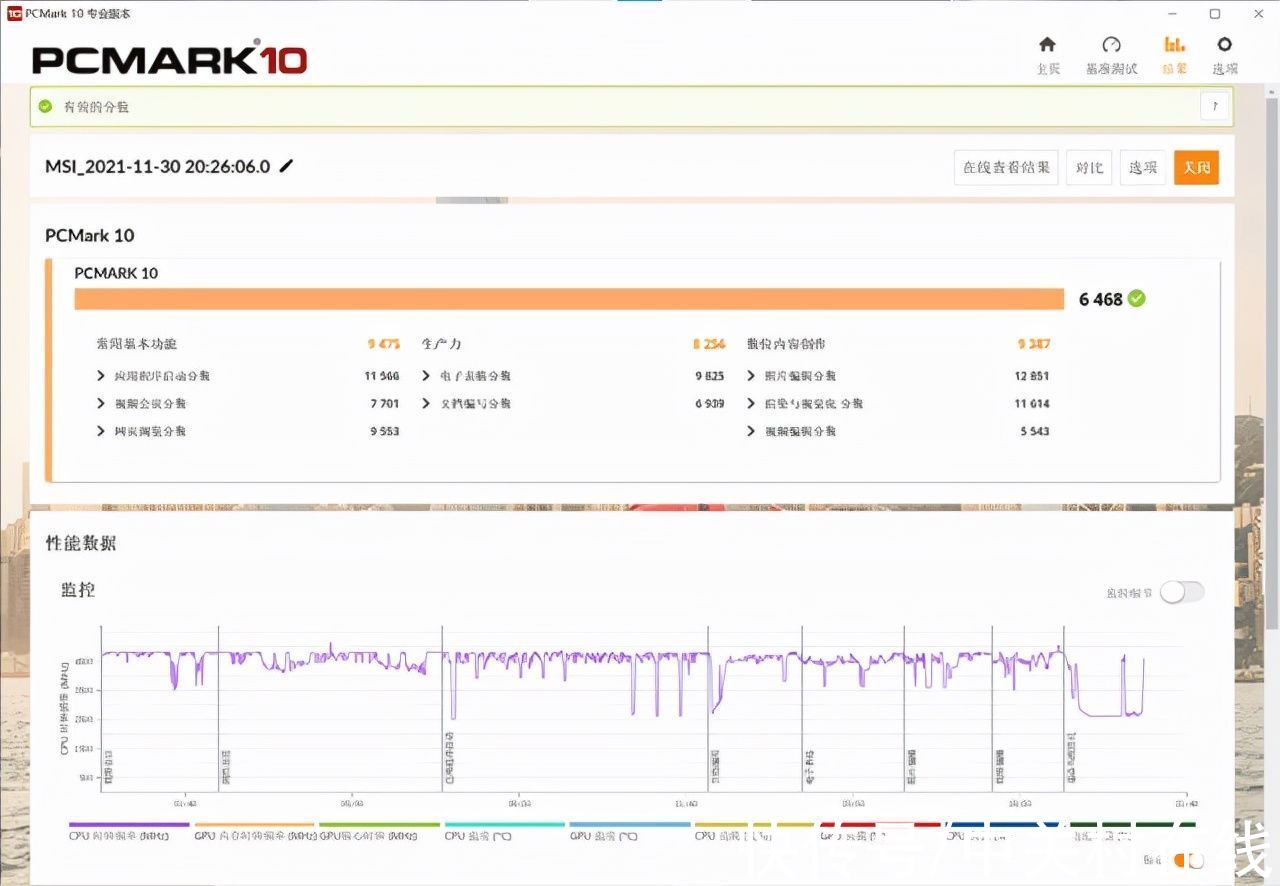
Task: Click the Productivity score 8 254
Action: point(709,344)
